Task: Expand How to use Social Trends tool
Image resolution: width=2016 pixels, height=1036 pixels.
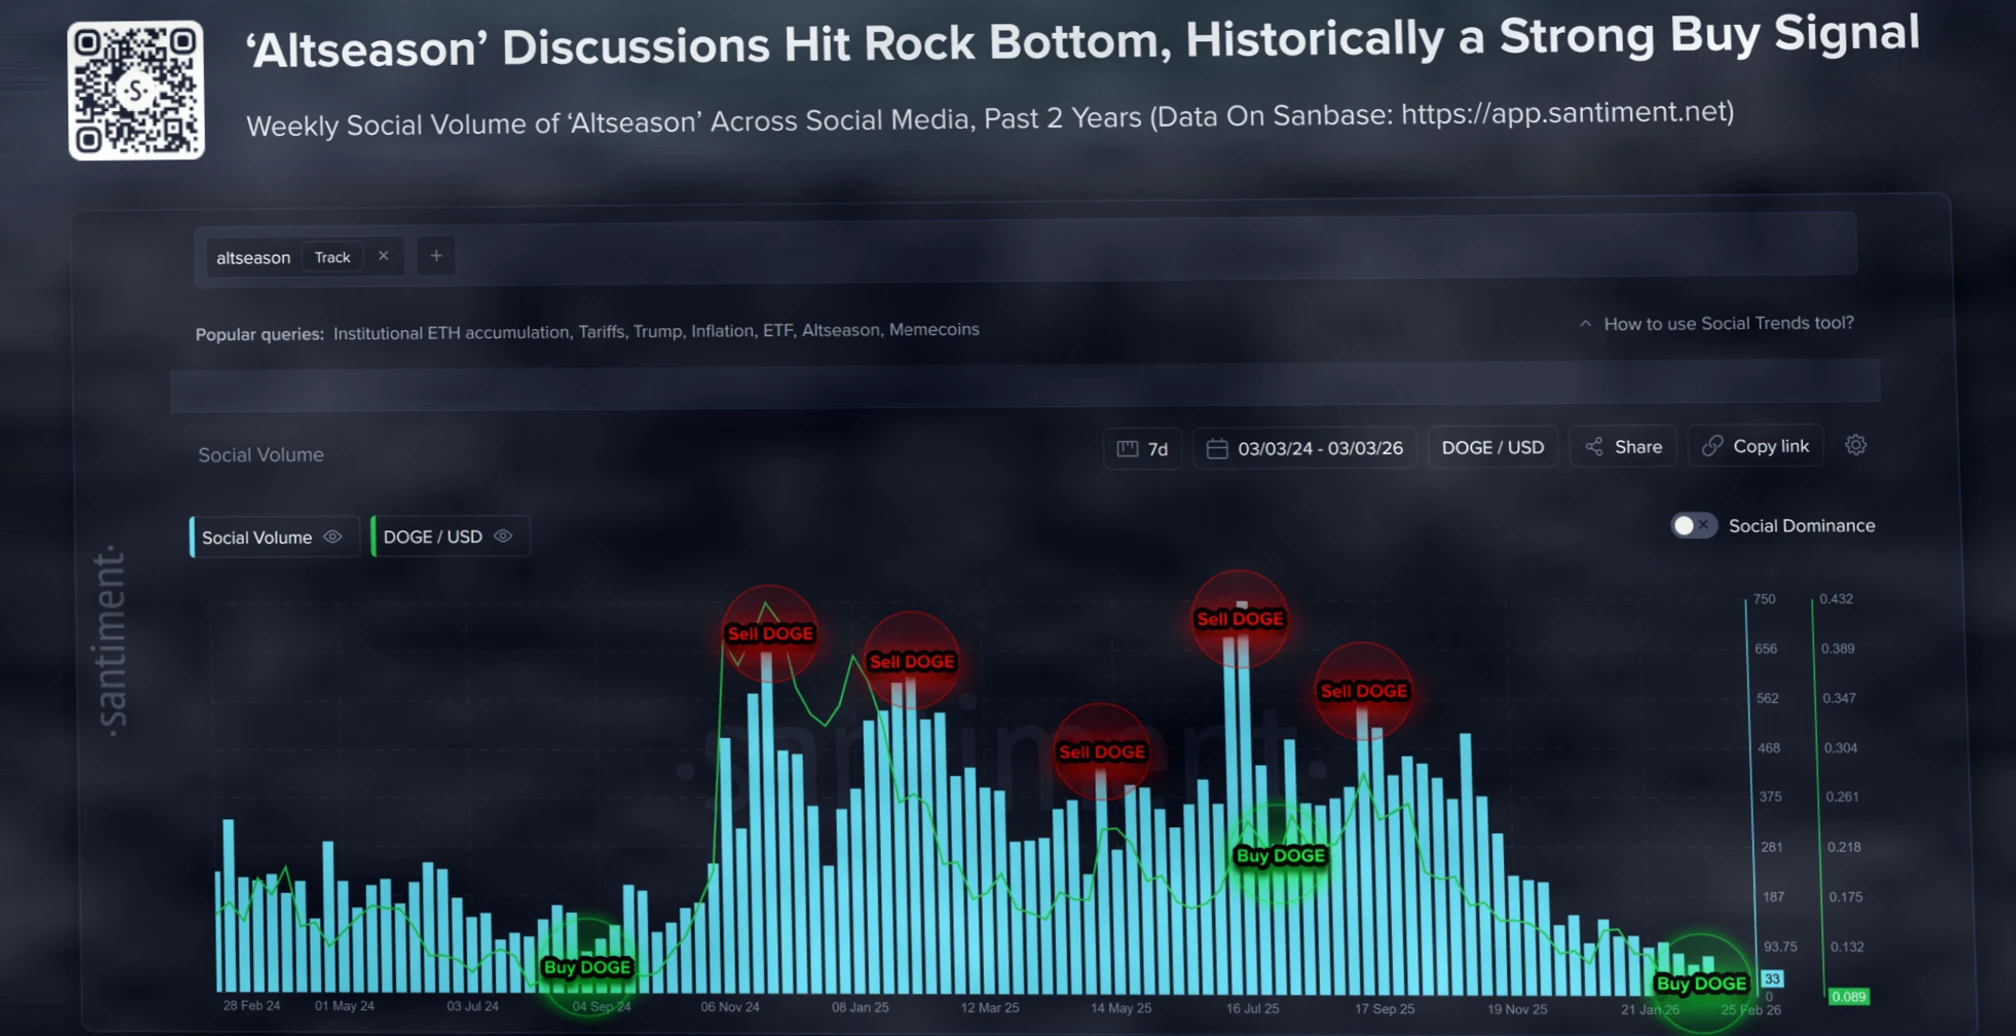Action: [x=1717, y=323]
